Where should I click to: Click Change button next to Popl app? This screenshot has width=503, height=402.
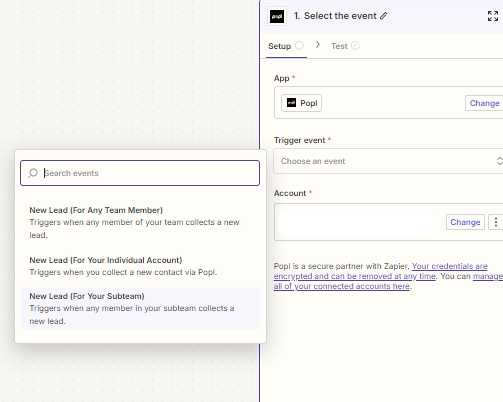484,103
